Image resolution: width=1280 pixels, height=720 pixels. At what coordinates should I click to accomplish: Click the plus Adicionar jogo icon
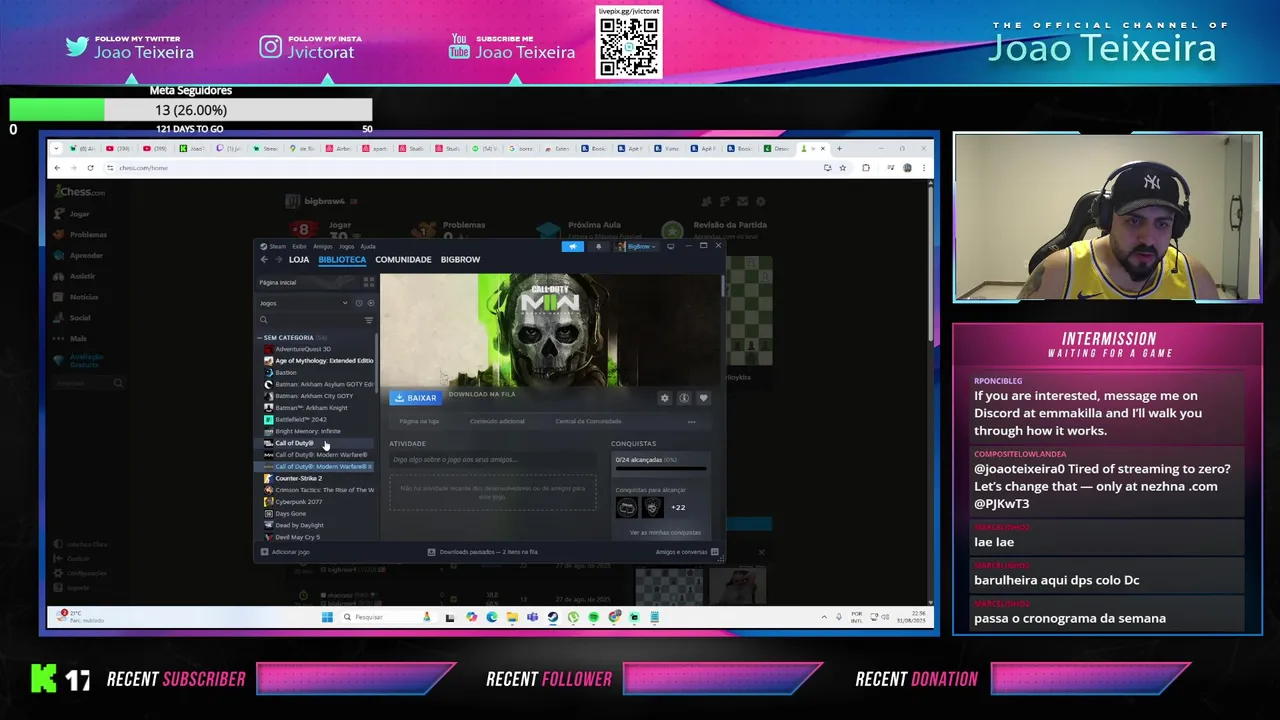pos(264,552)
